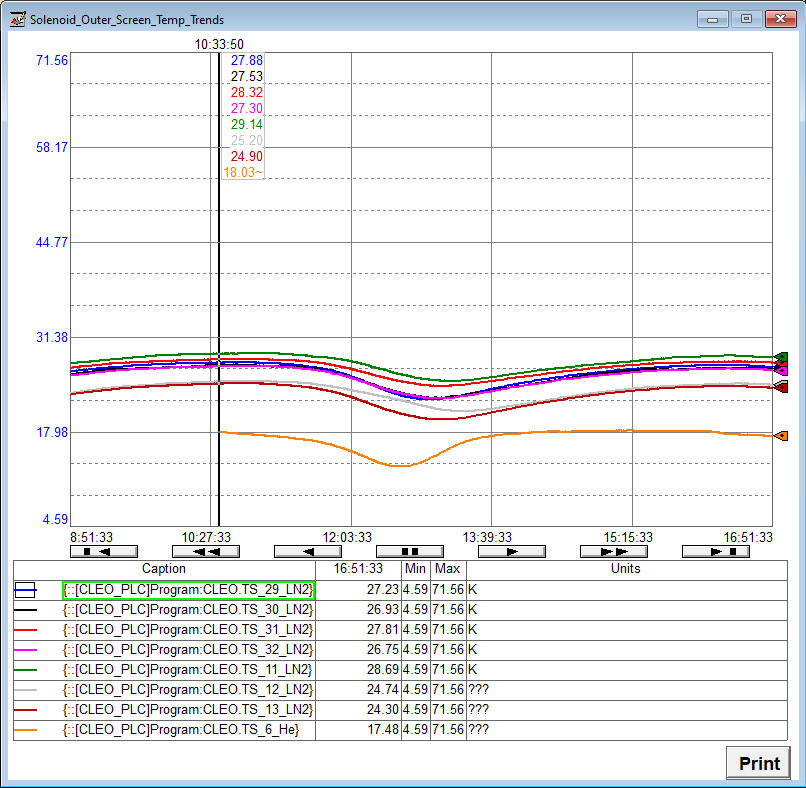
Task: Click the fast rewind double-arrow button
Action: coord(206,551)
